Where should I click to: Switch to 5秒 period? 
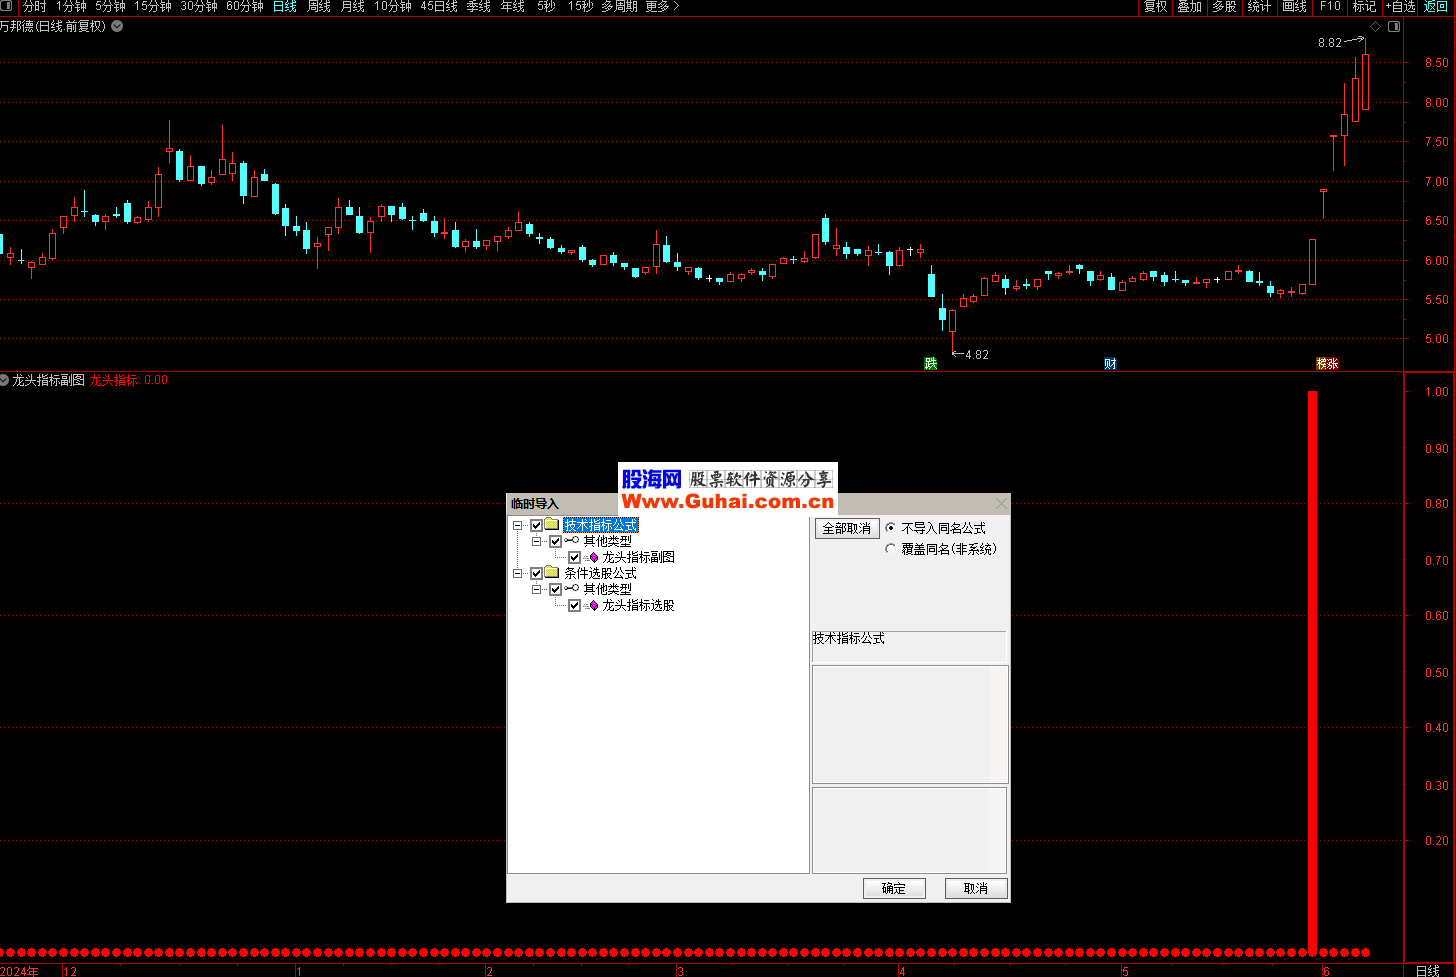coord(546,6)
